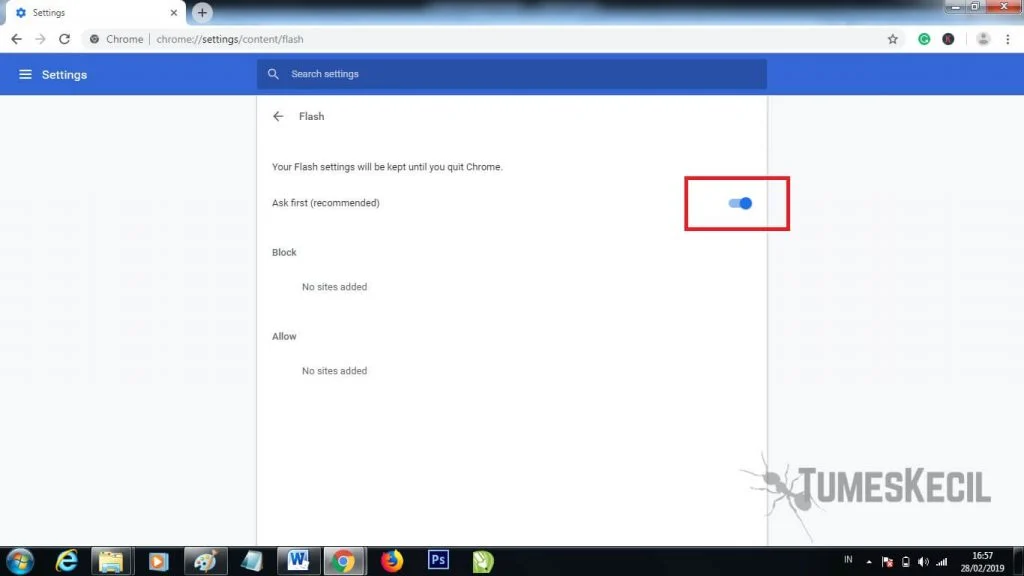Switch to Microsoft Word in taskbar
Screen dimensions: 1024x576
click(298, 561)
